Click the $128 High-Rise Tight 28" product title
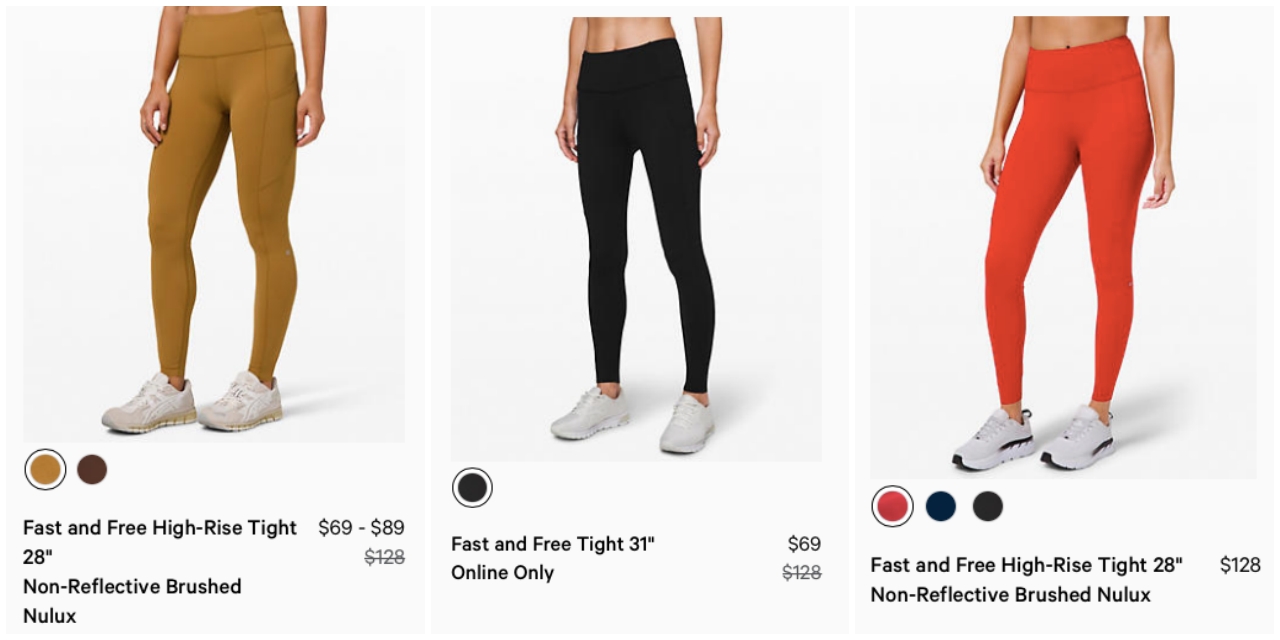1280x640 pixels. click(x=1026, y=565)
